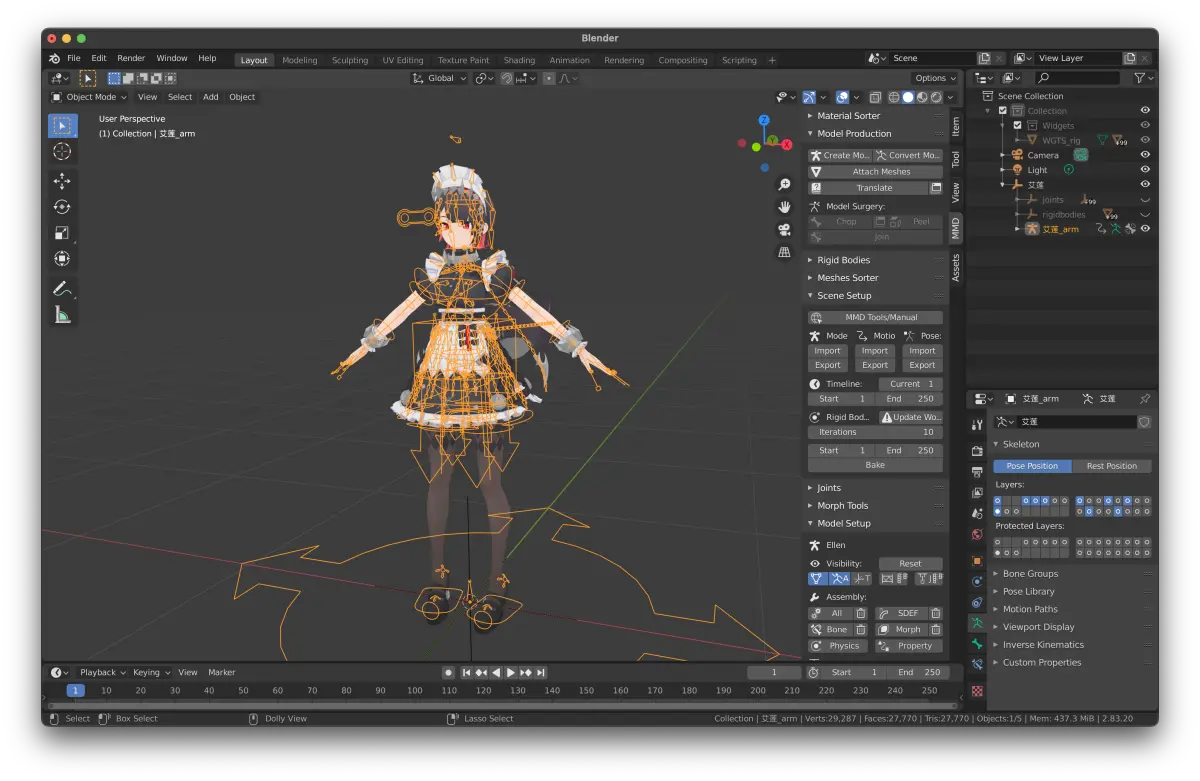The height and width of the screenshot is (781, 1200).
Task: Toggle camera view icon in viewport
Action: 785,229
